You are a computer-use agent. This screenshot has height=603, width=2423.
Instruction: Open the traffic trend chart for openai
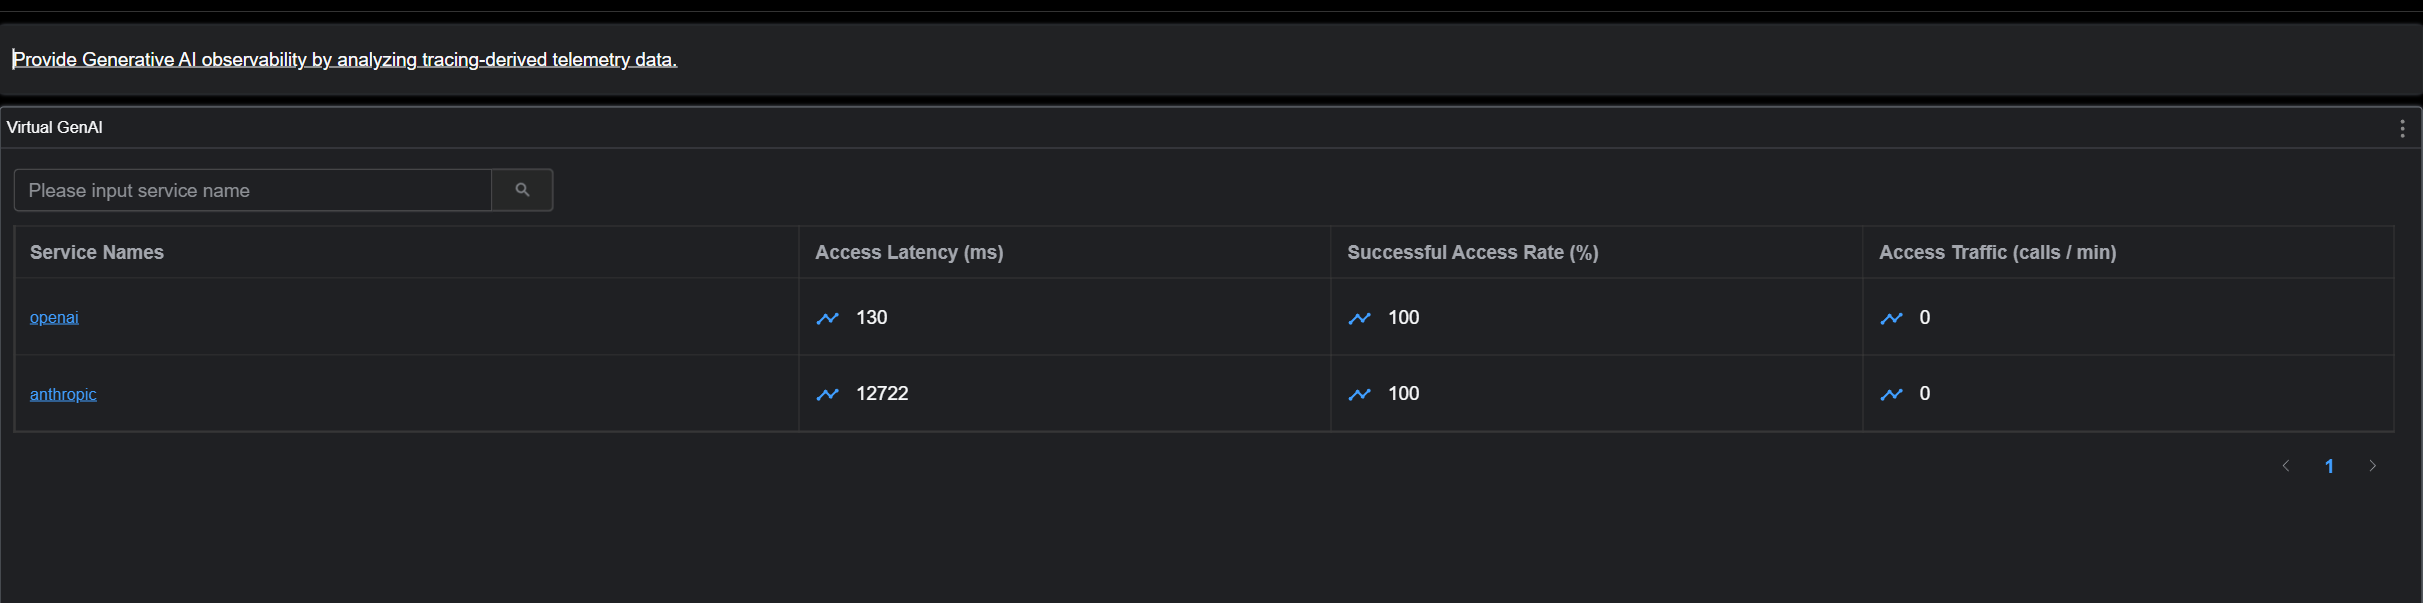pyautogui.click(x=1891, y=318)
